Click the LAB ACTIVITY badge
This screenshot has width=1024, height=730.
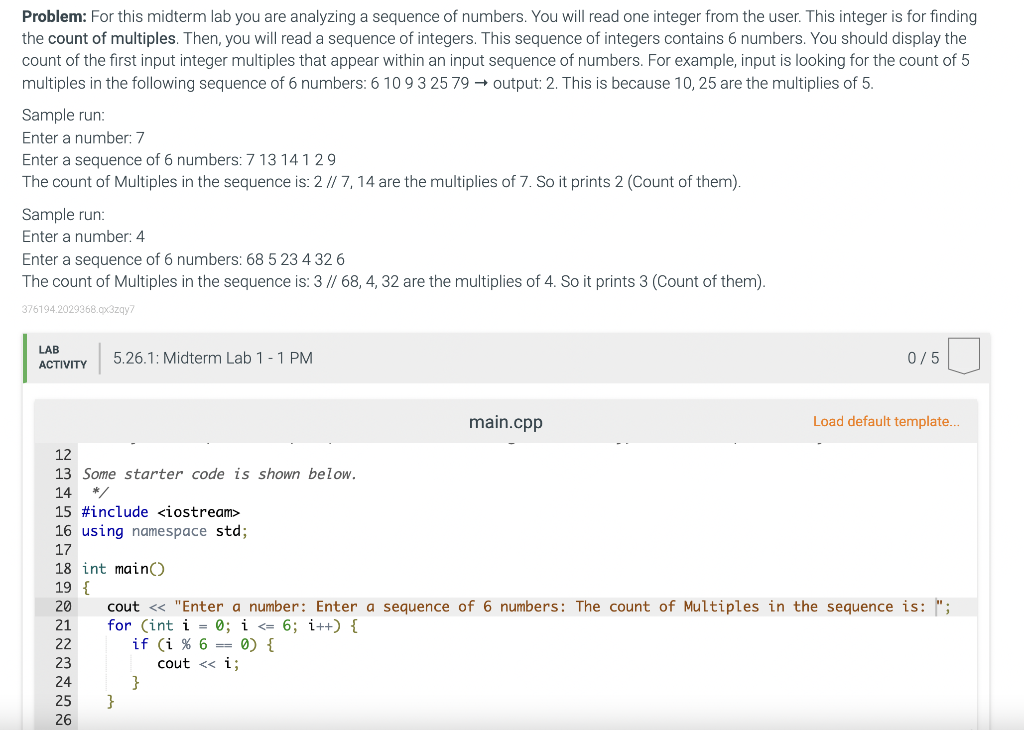[x=61, y=356]
